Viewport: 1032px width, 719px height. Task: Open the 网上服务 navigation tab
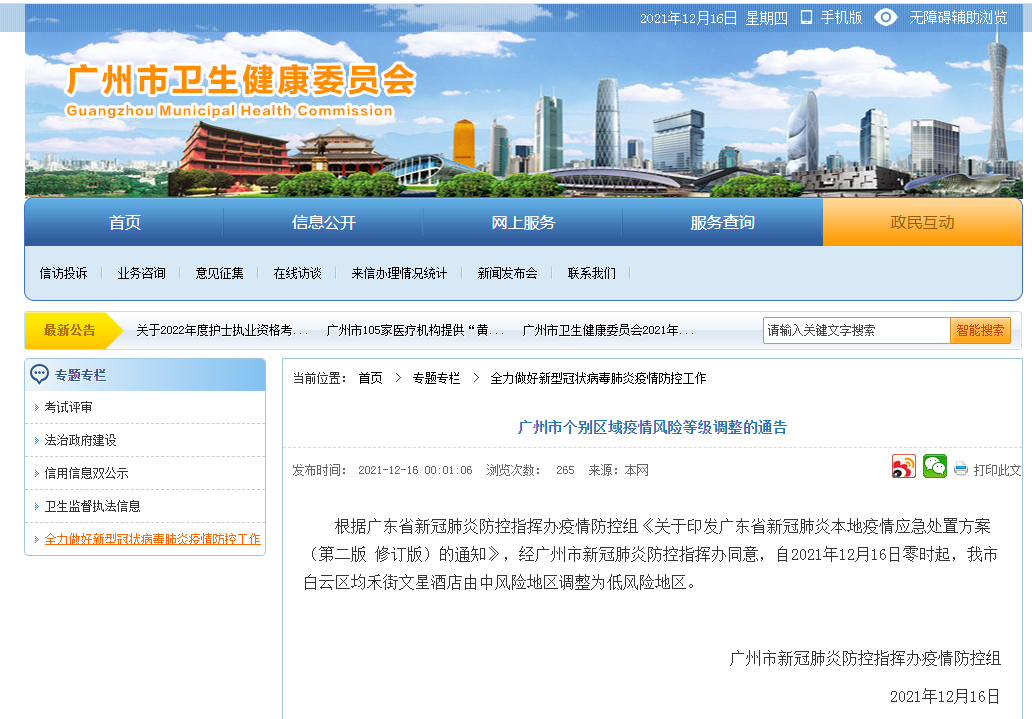coord(523,223)
